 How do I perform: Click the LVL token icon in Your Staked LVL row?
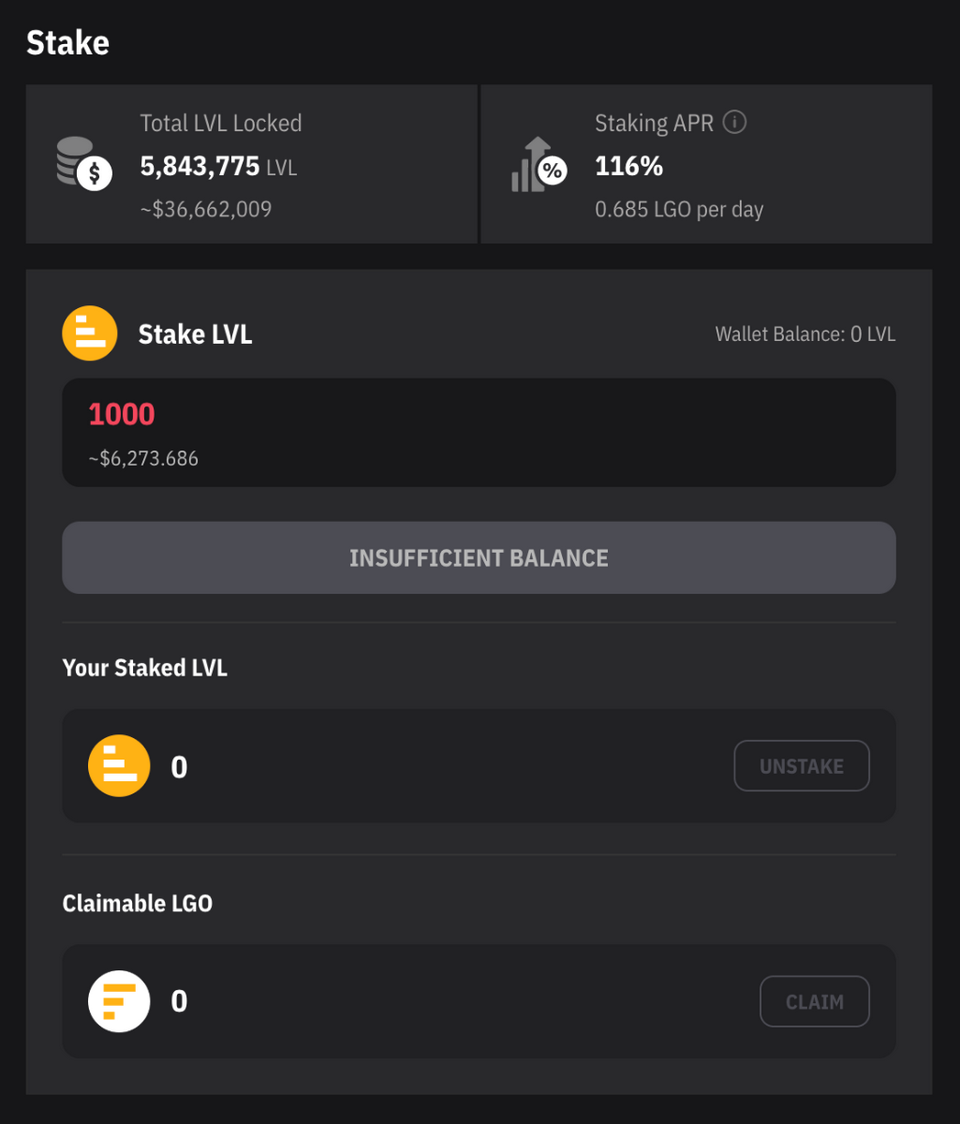coord(119,766)
